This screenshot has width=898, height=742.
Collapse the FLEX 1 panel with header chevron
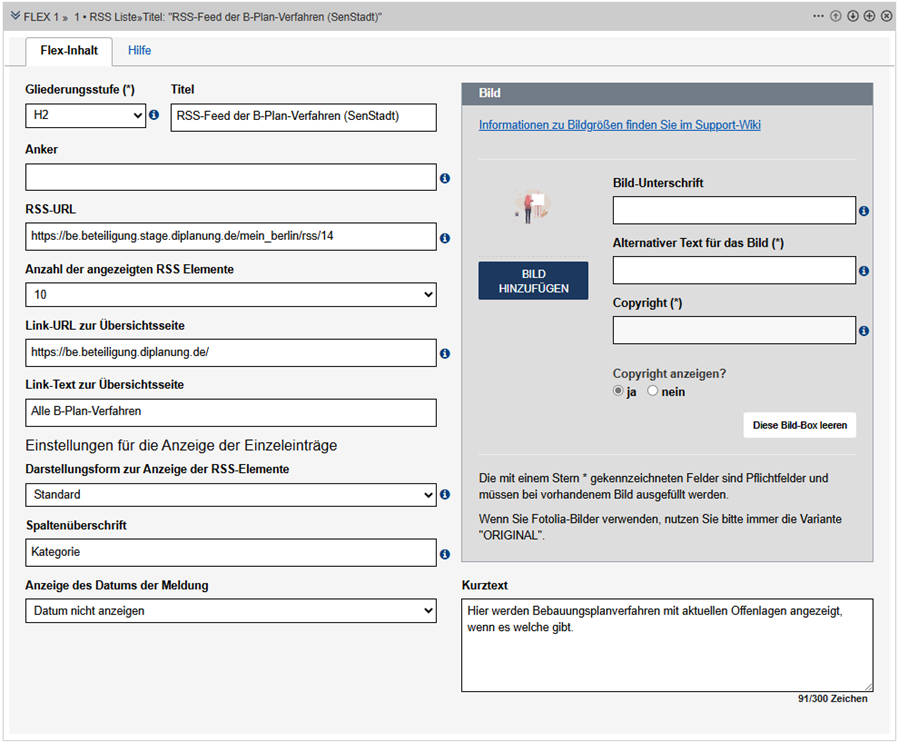click(15, 17)
